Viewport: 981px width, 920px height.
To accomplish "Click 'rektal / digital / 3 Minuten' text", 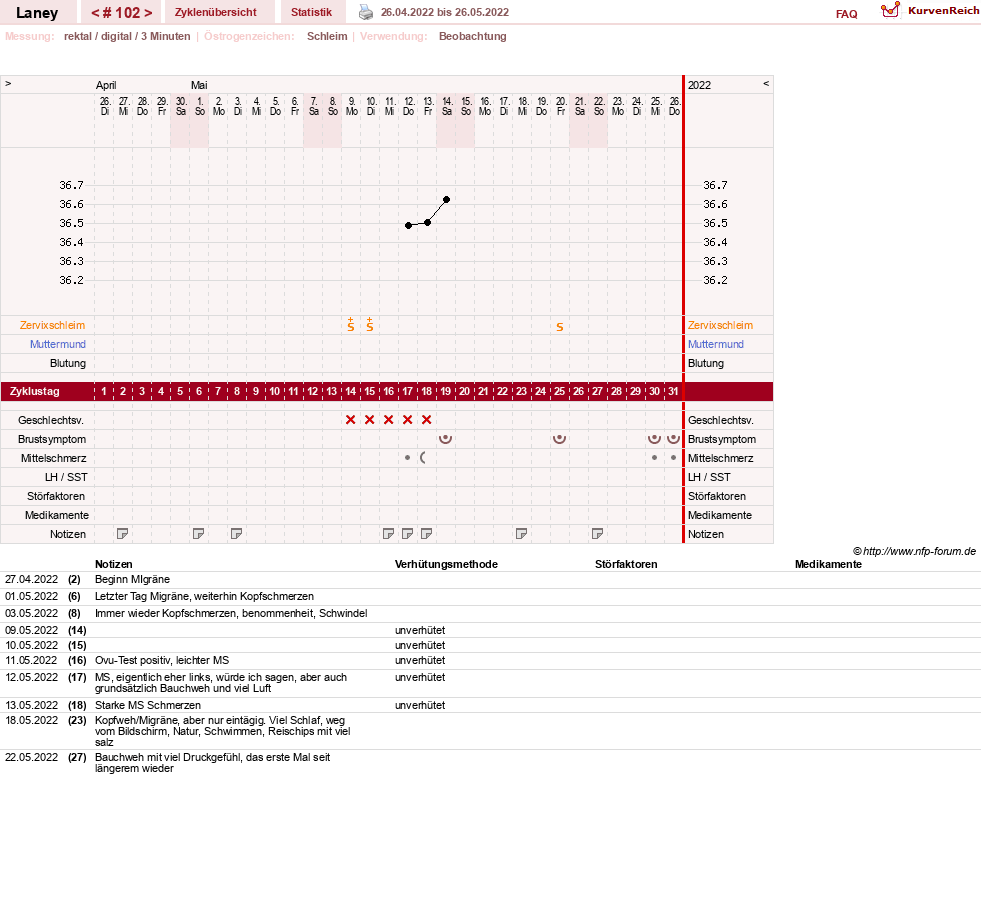I will click(x=127, y=36).
